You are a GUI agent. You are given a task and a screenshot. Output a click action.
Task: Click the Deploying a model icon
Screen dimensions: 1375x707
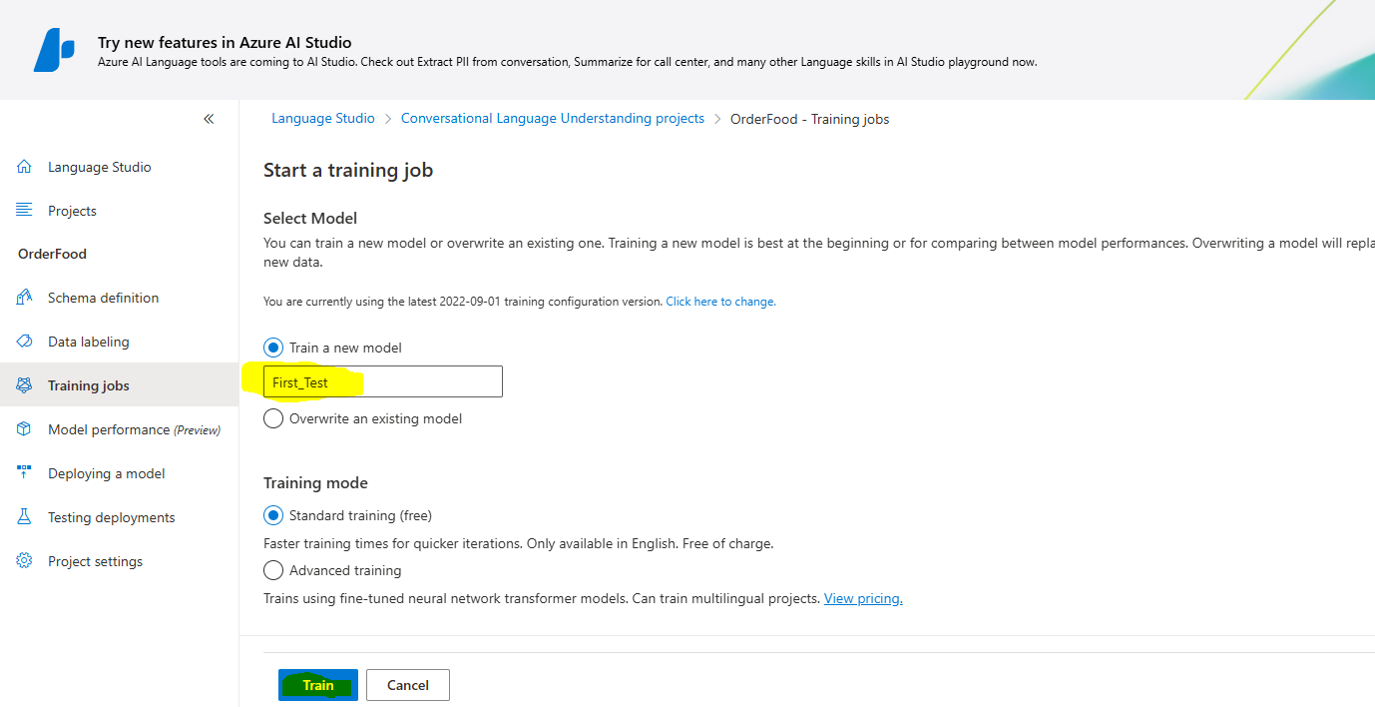pyautogui.click(x=25, y=473)
